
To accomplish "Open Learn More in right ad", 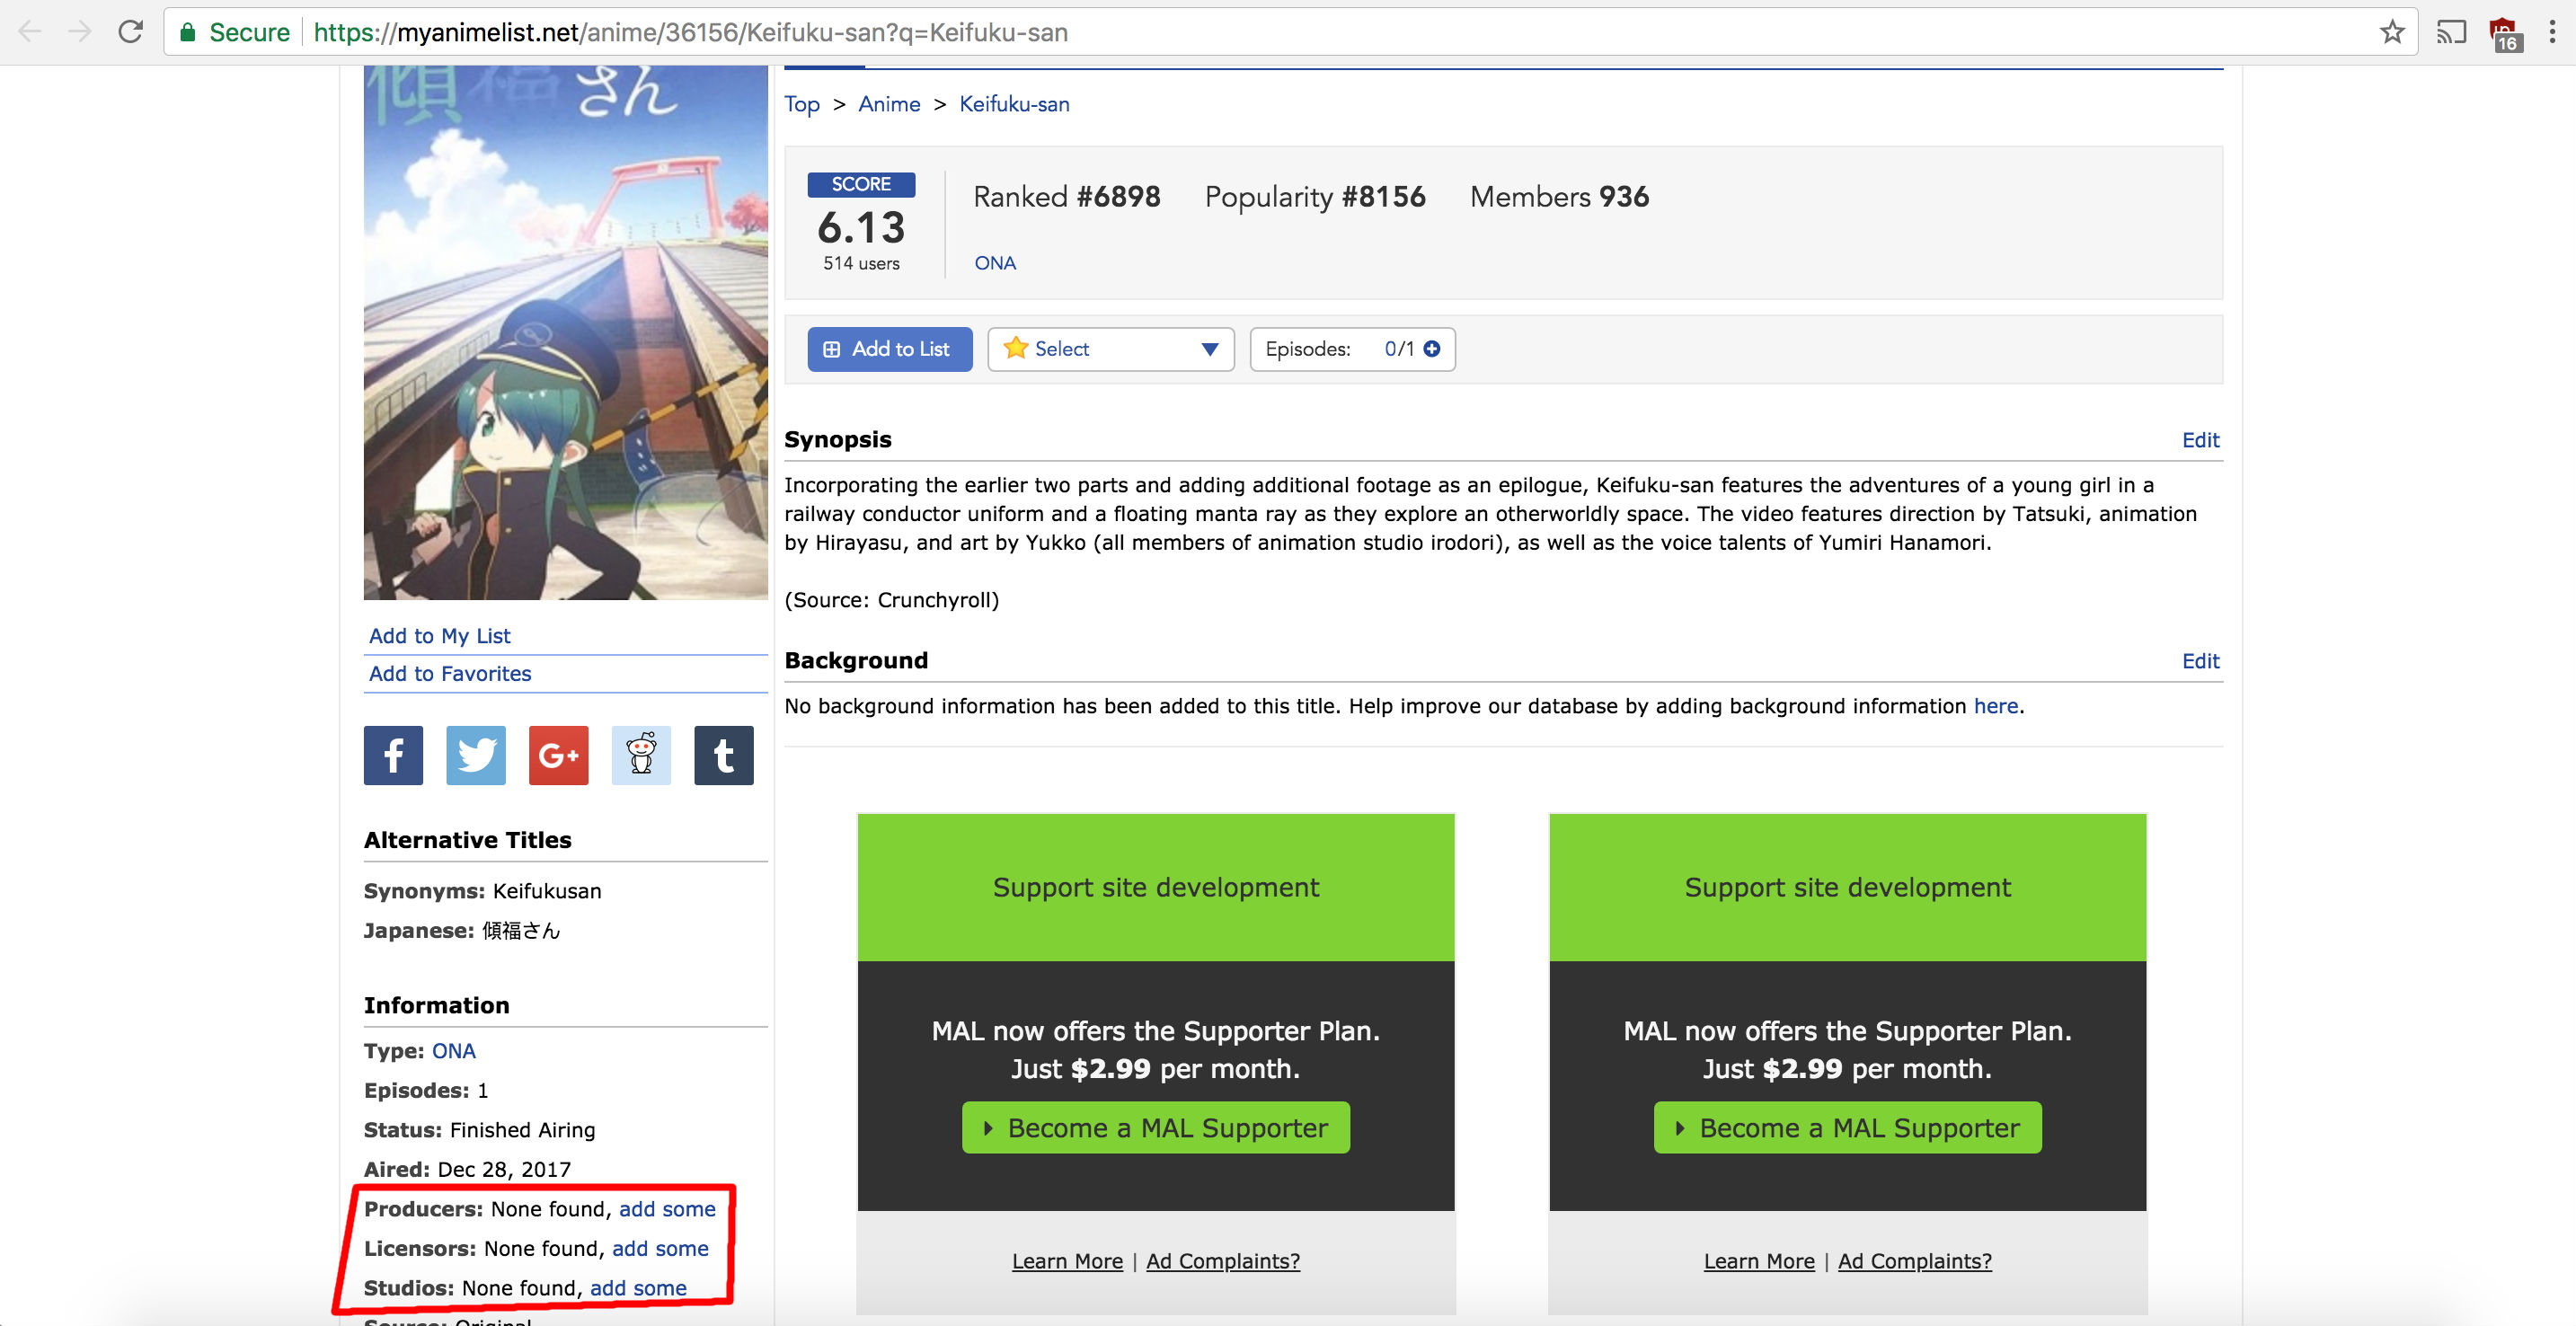I will coord(1759,1261).
